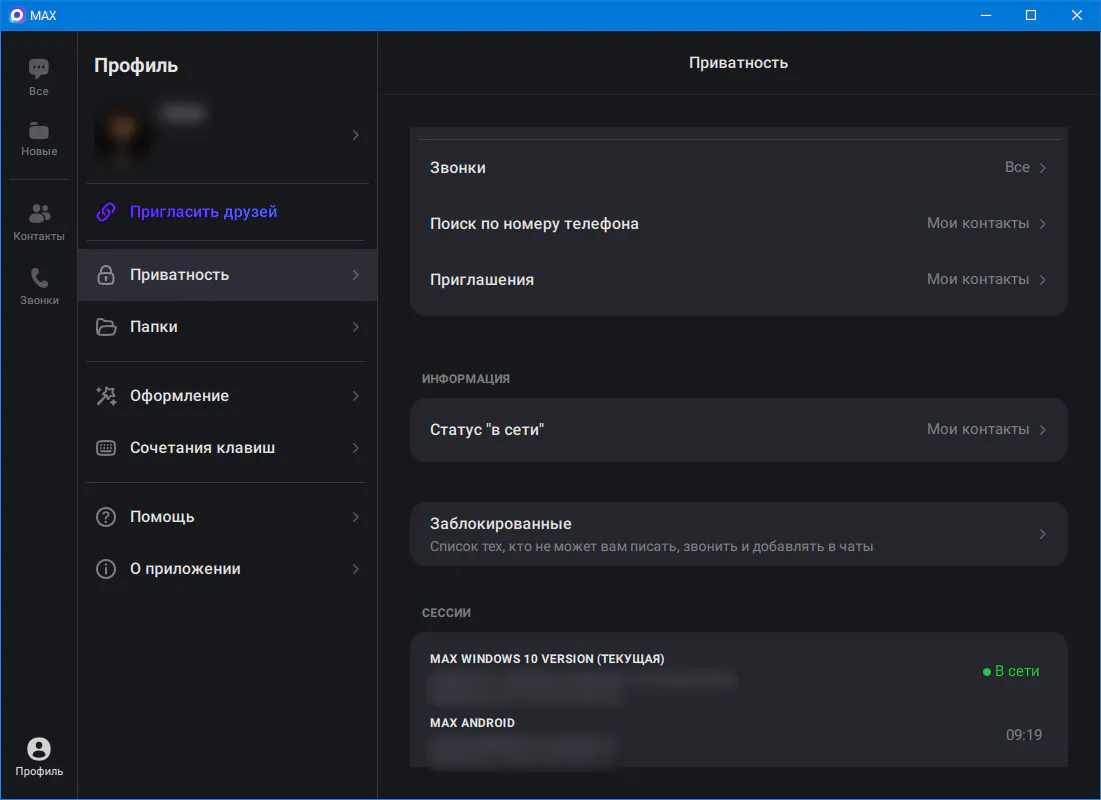Screen dimensions: 1101x800
Task: Click the magic wand icon beside Оформление
Action: (106, 395)
